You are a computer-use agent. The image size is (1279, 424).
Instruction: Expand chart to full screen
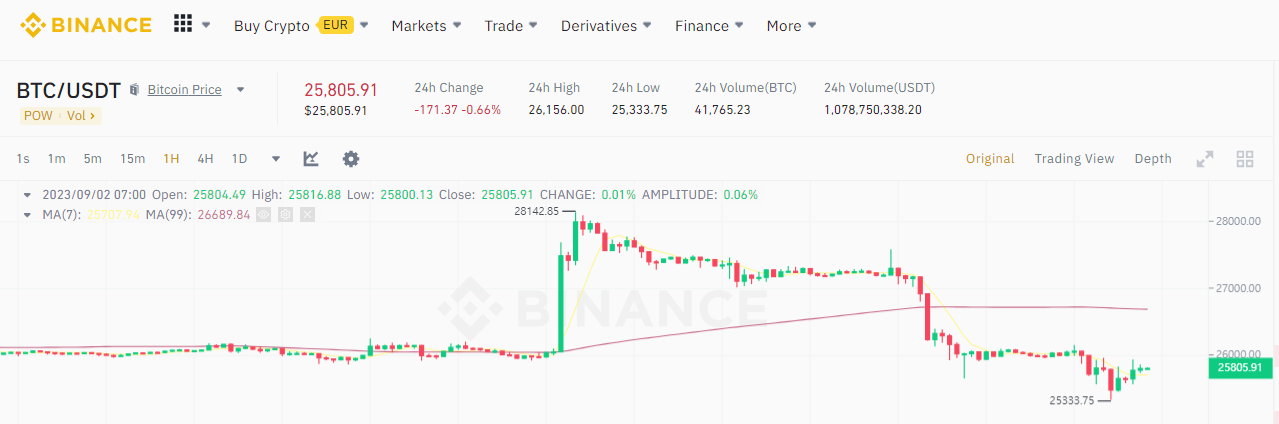pyautogui.click(x=1205, y=158)
